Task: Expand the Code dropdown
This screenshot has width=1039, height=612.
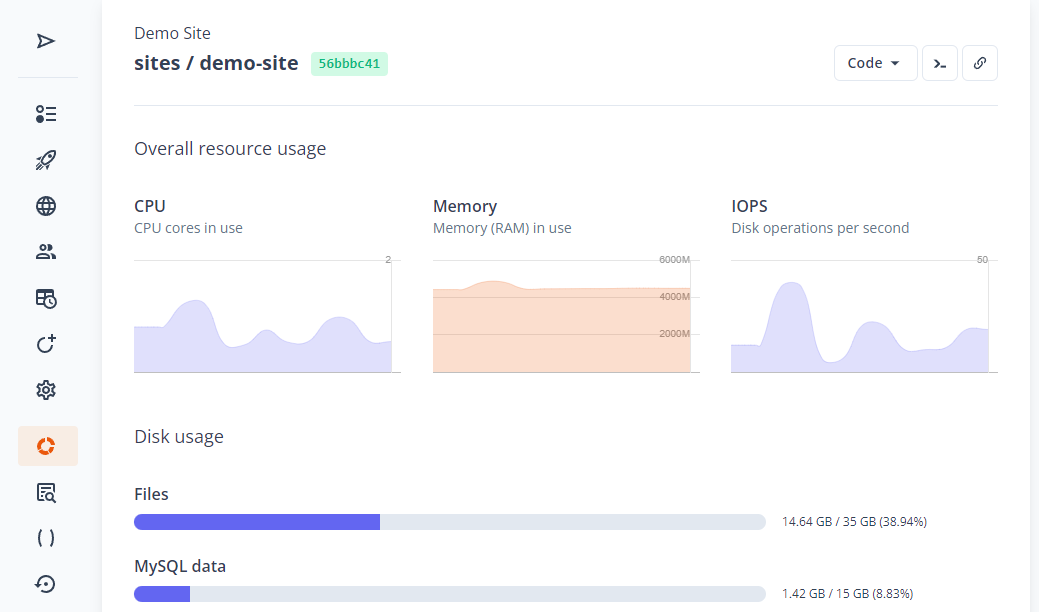Action: pyautogui.click(x=875, y=63)
